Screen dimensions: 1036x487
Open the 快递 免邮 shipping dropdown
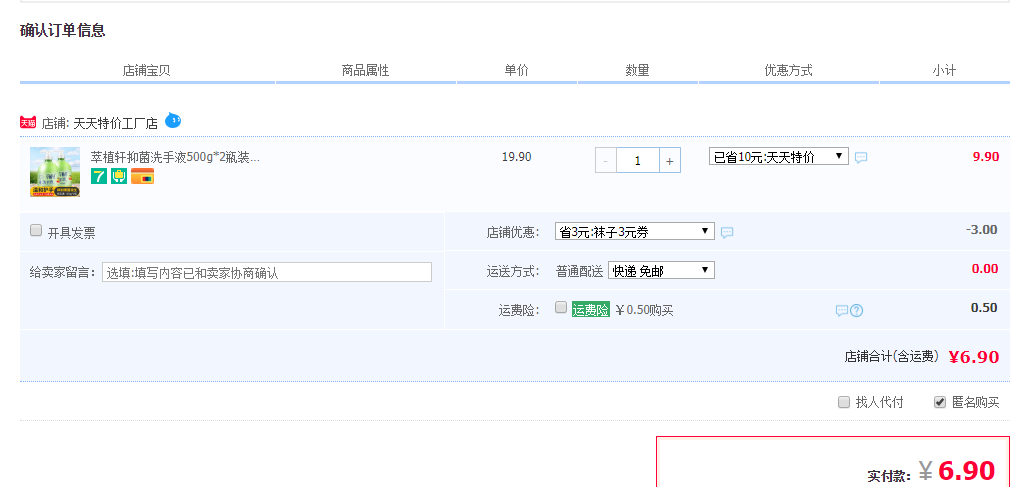click(661, 270)
